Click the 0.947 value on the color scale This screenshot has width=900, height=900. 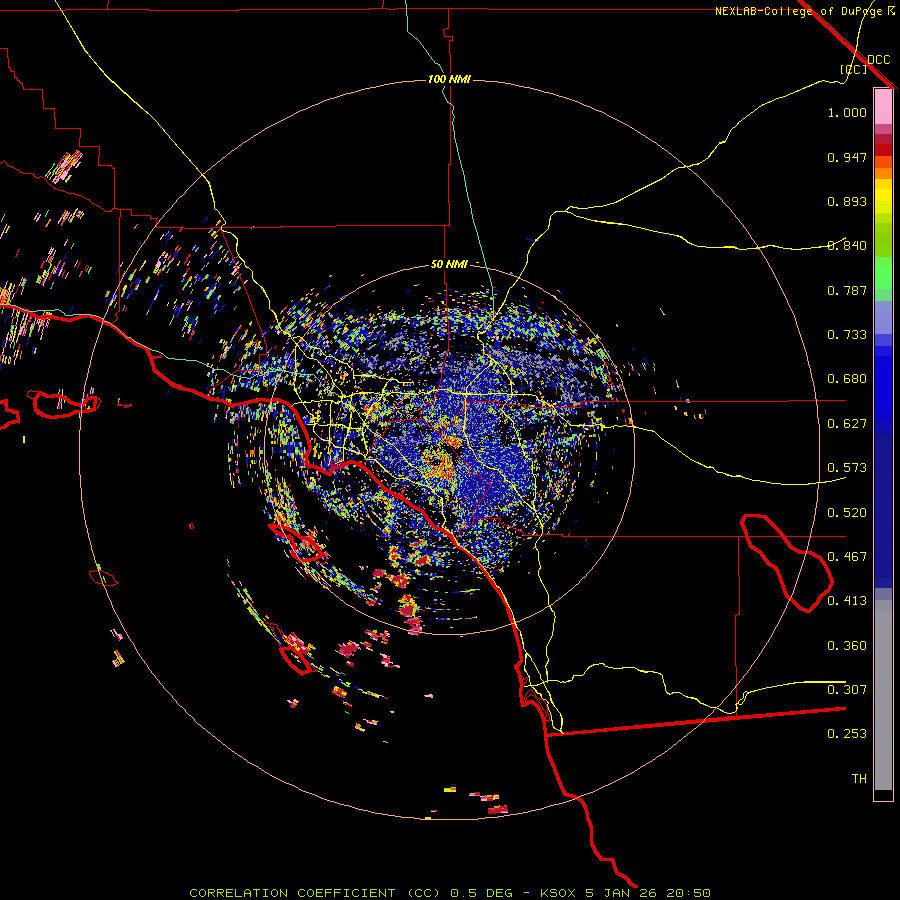847,157
